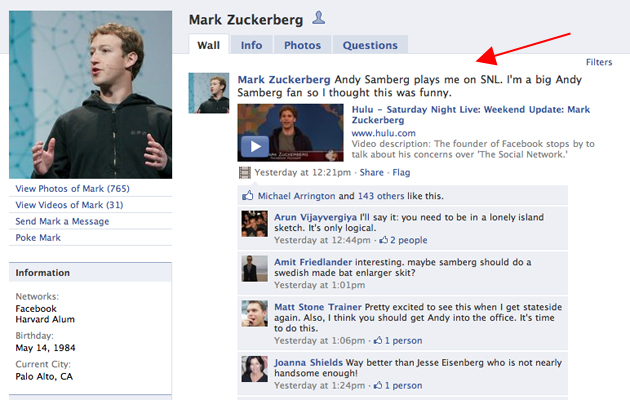Open the Questions tab
This screenshot has width=630, height=400.
(x=370, y=45)
